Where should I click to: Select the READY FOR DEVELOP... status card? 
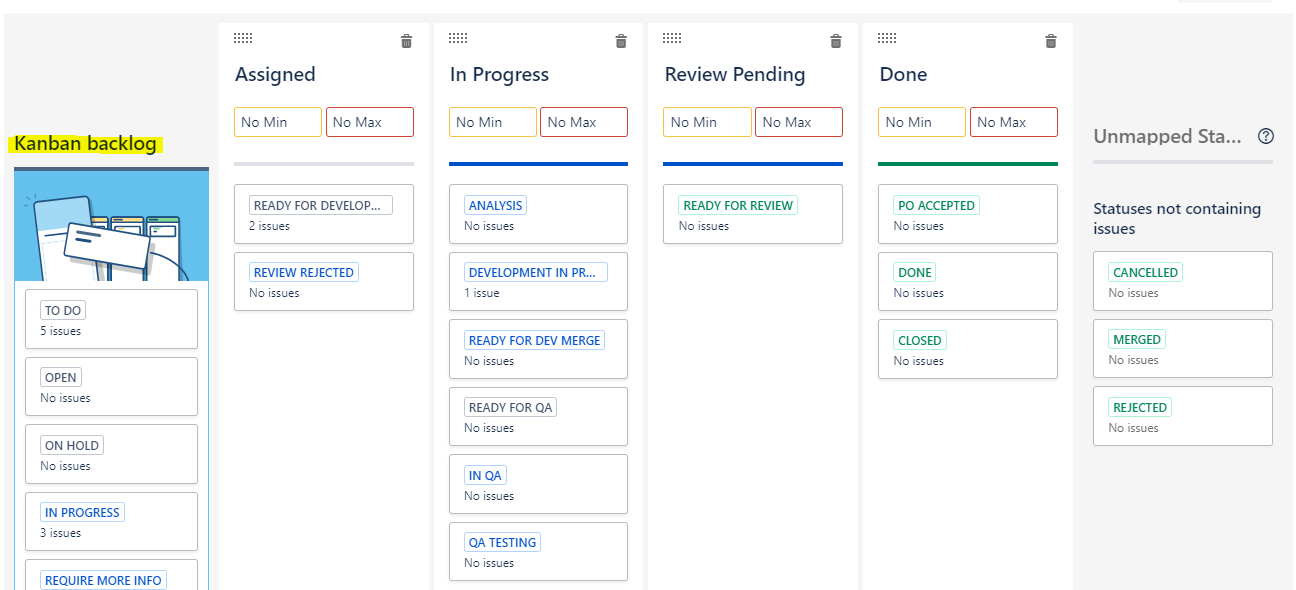[x=324, y=214]
